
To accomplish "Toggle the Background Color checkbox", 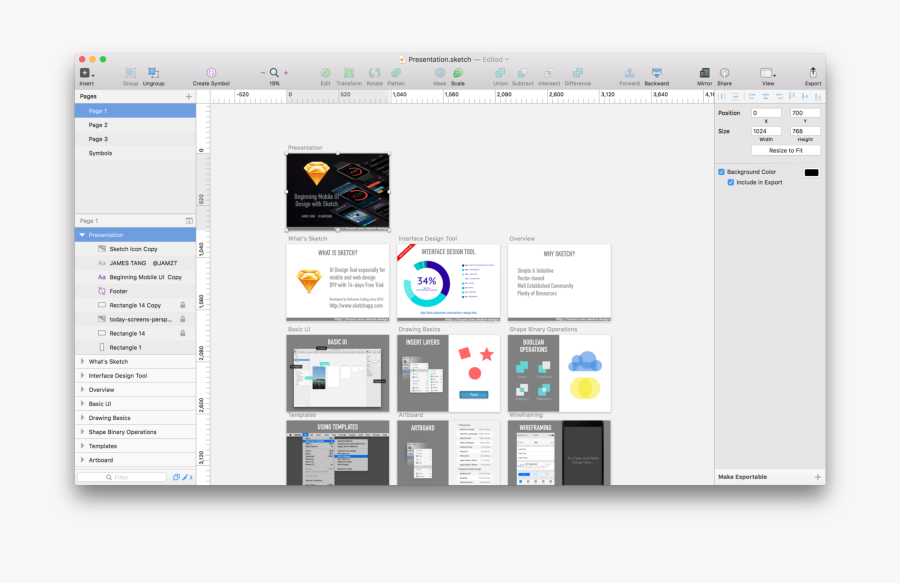I will click(721, 172).
